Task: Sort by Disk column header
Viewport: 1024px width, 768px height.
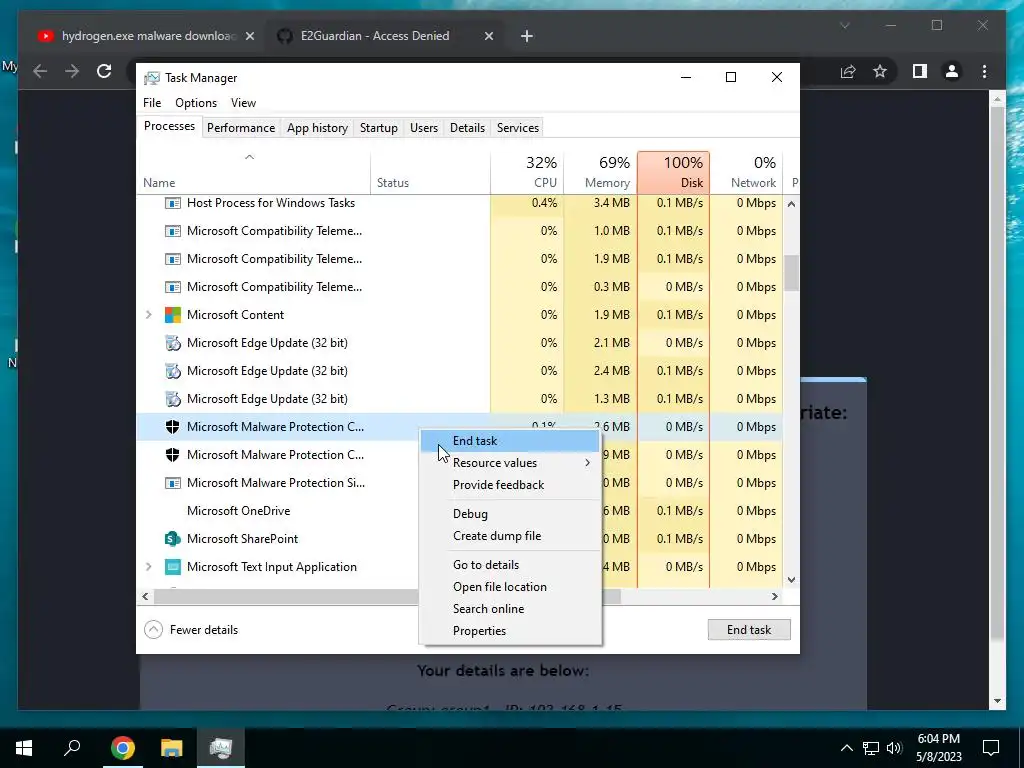Action: pyautogui.click(x=673, y=172)
